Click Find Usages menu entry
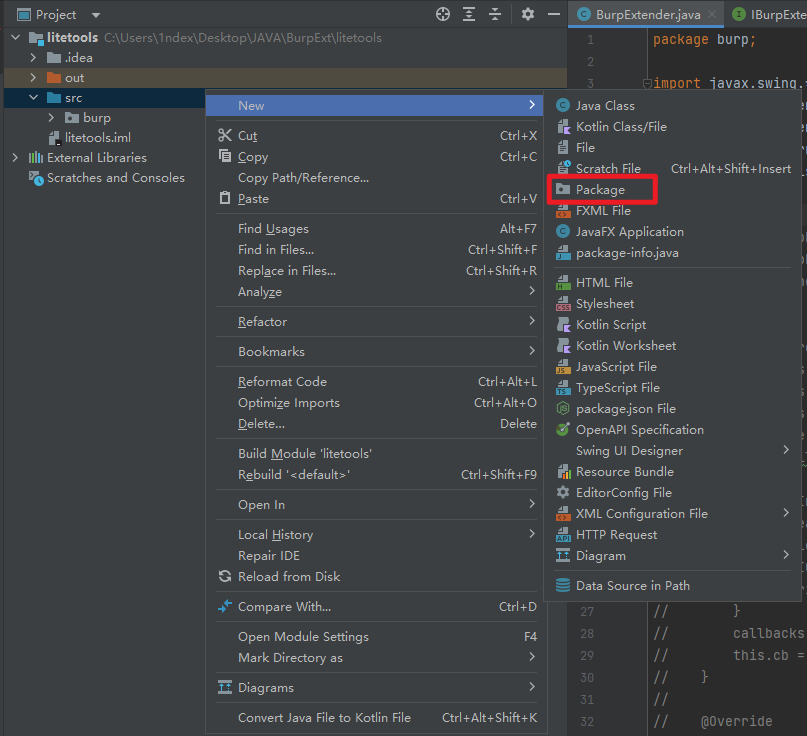Viewport: 807px width, 736px height. [377, 229]
